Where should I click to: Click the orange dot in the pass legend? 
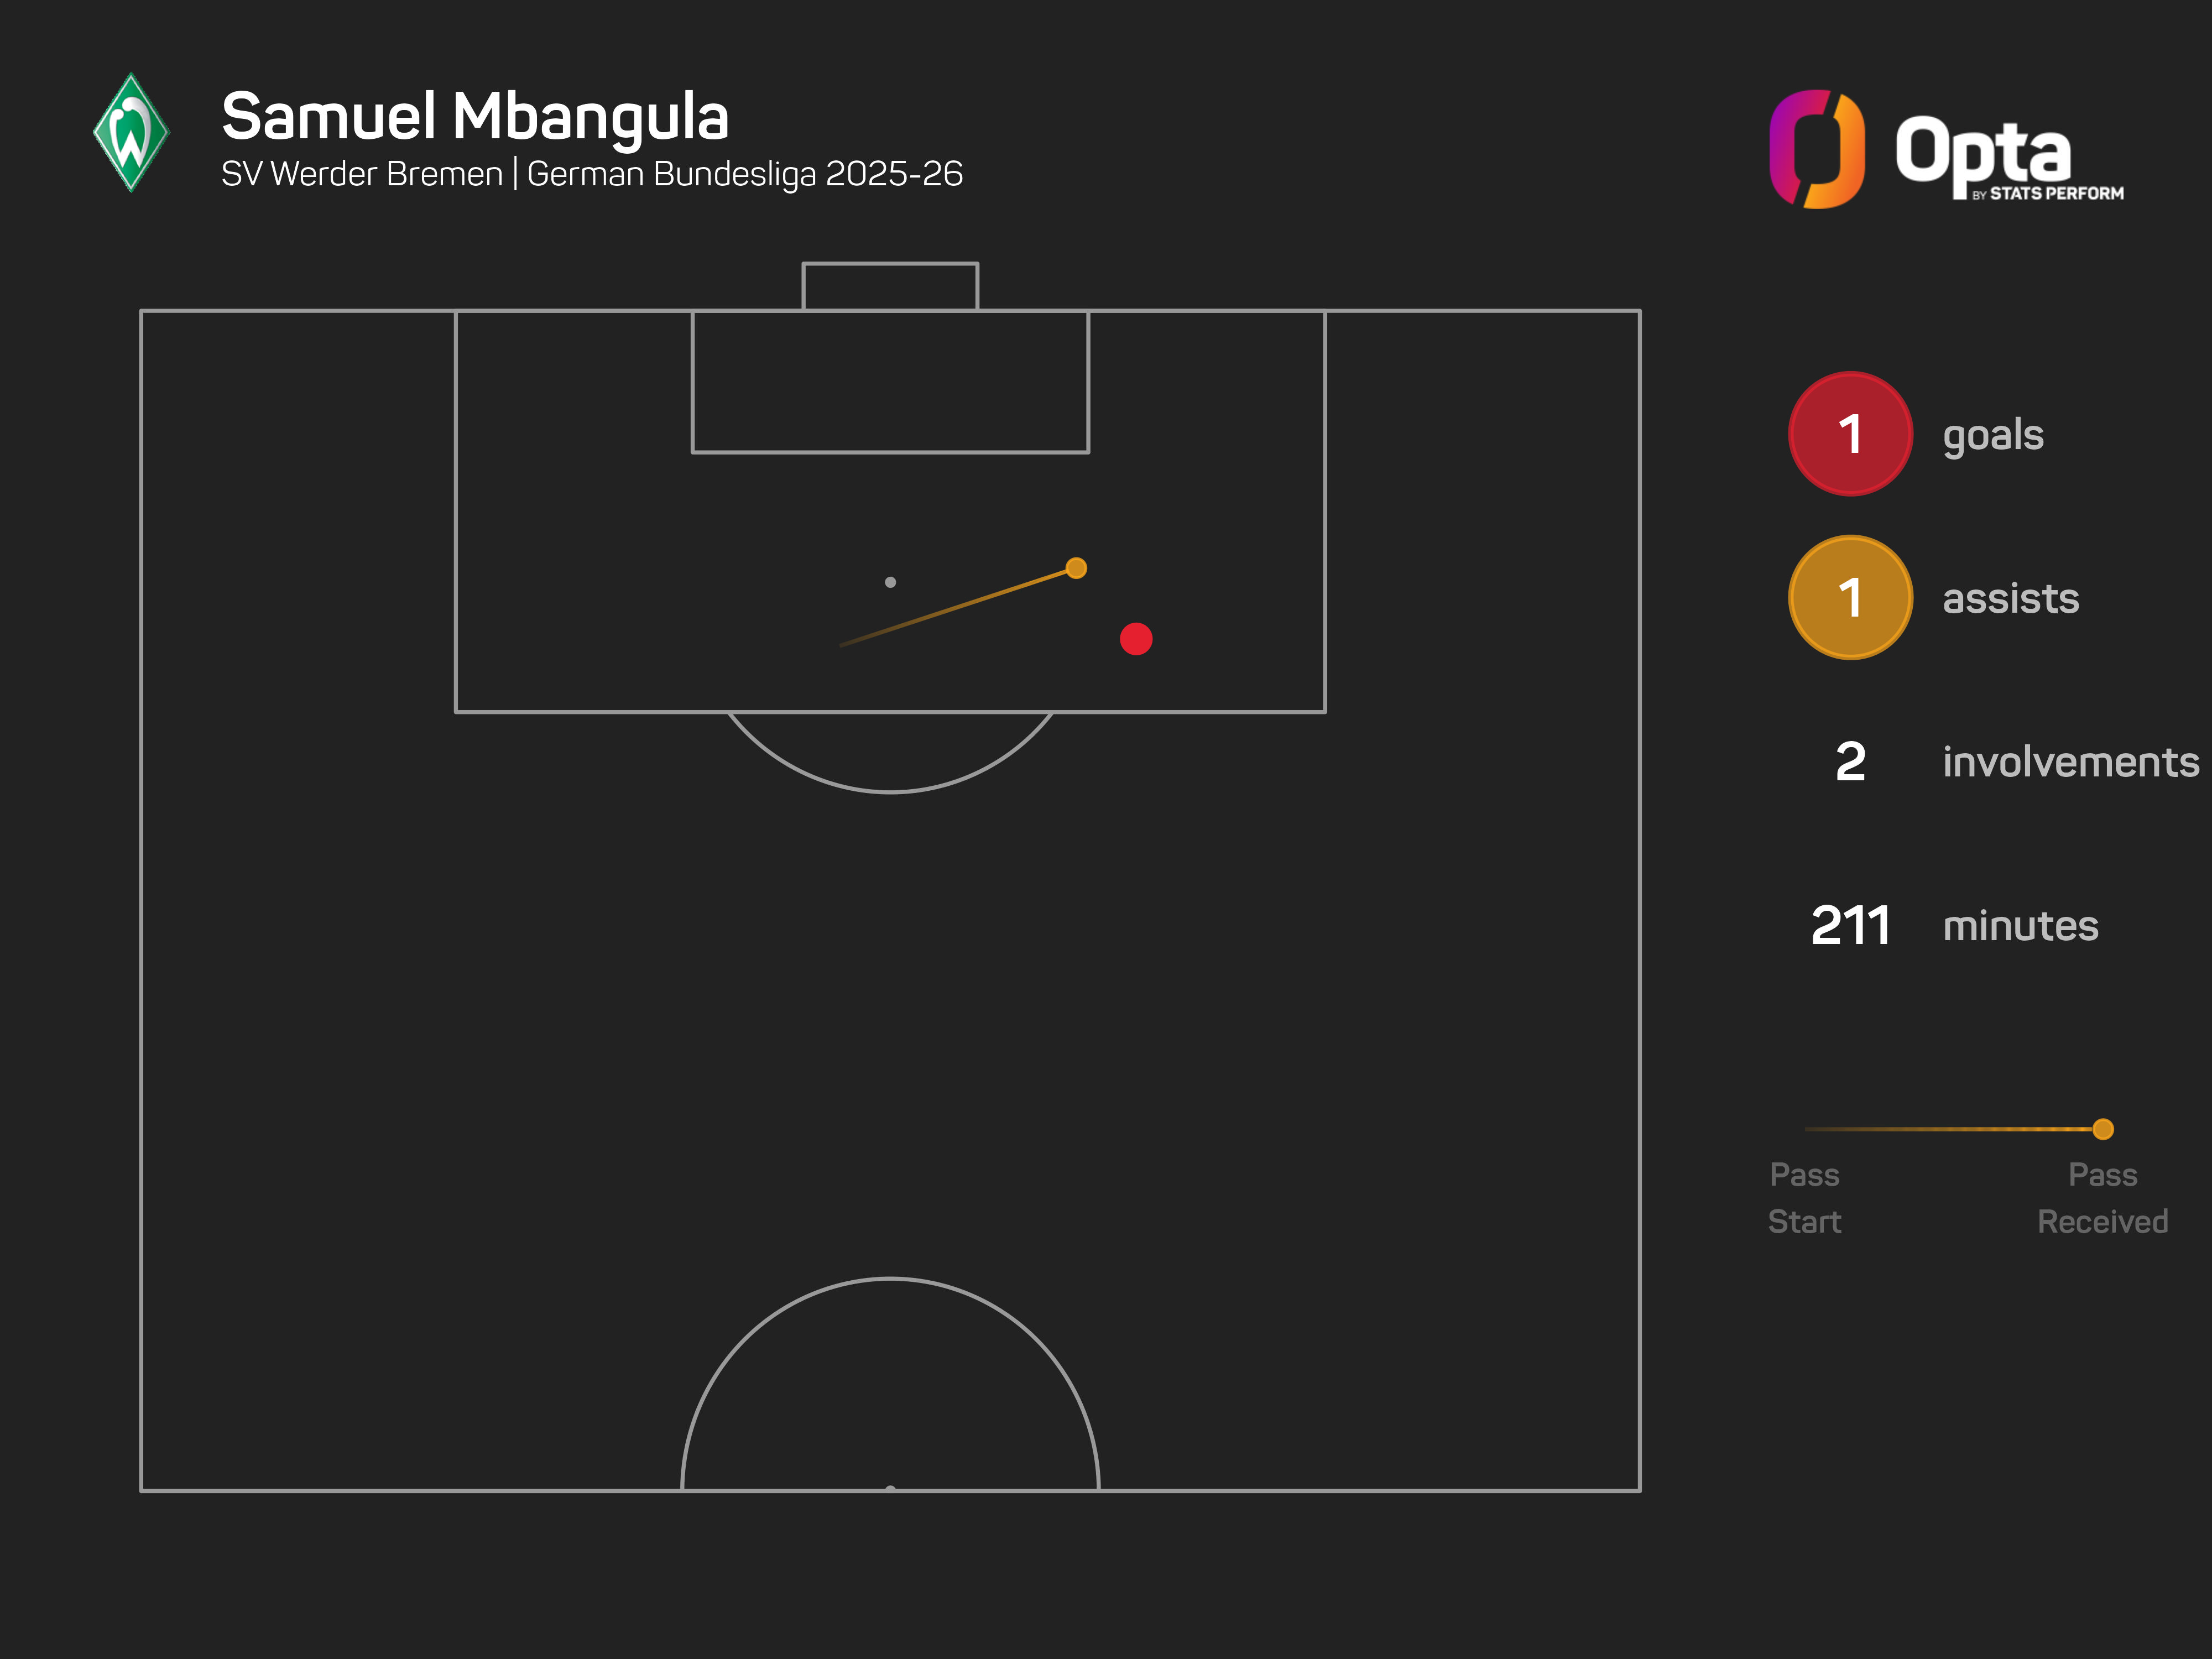coord(2103,1129)
